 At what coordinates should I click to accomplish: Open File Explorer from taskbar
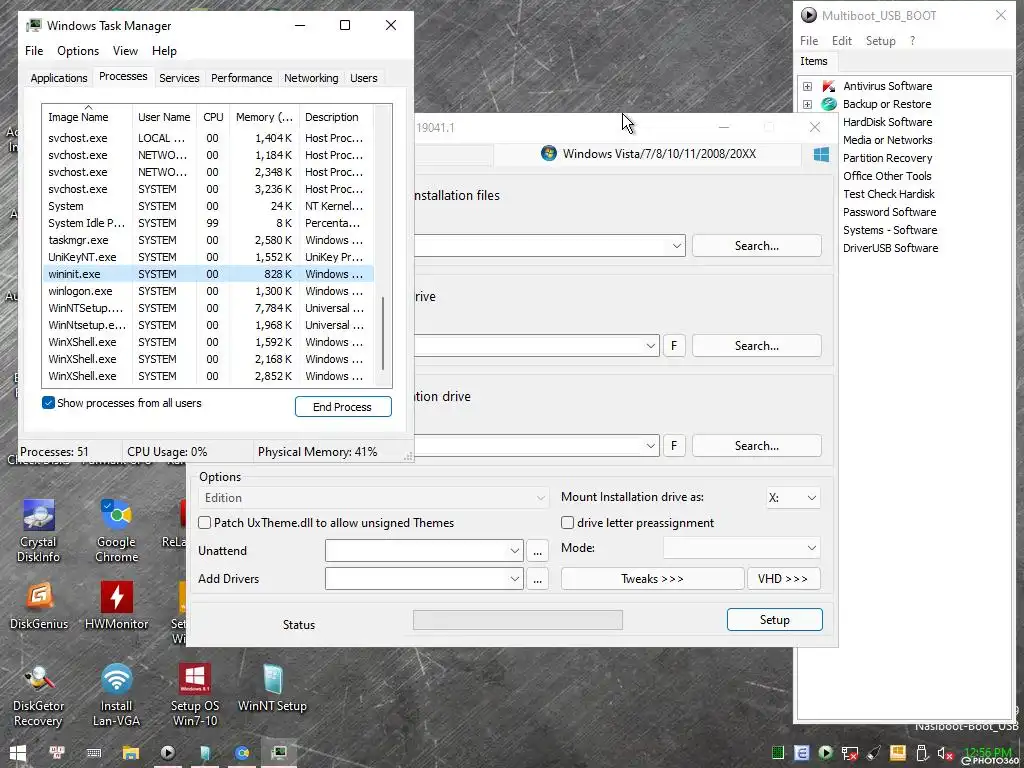(131, 753)
